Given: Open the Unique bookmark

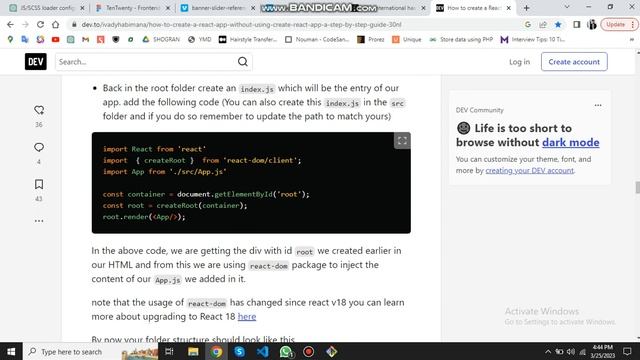Looking at the screenshot, I should pos(407,40).
